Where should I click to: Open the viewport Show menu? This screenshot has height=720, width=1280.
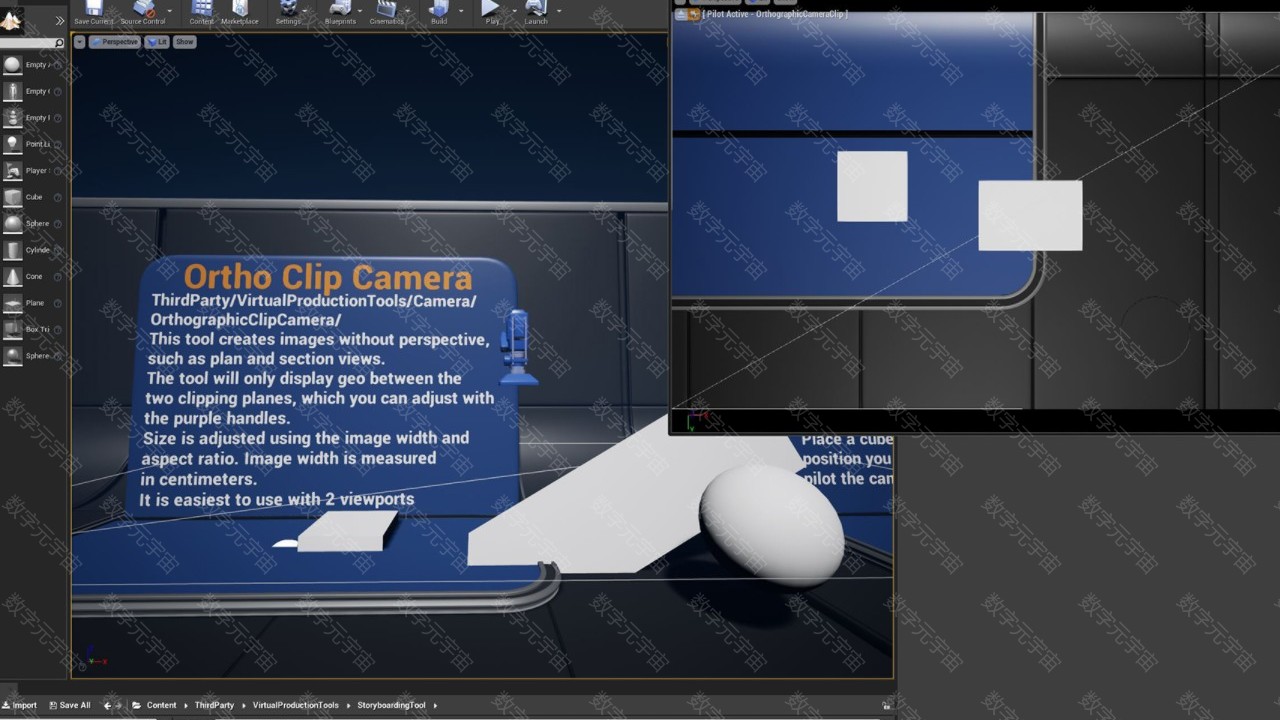185,42
